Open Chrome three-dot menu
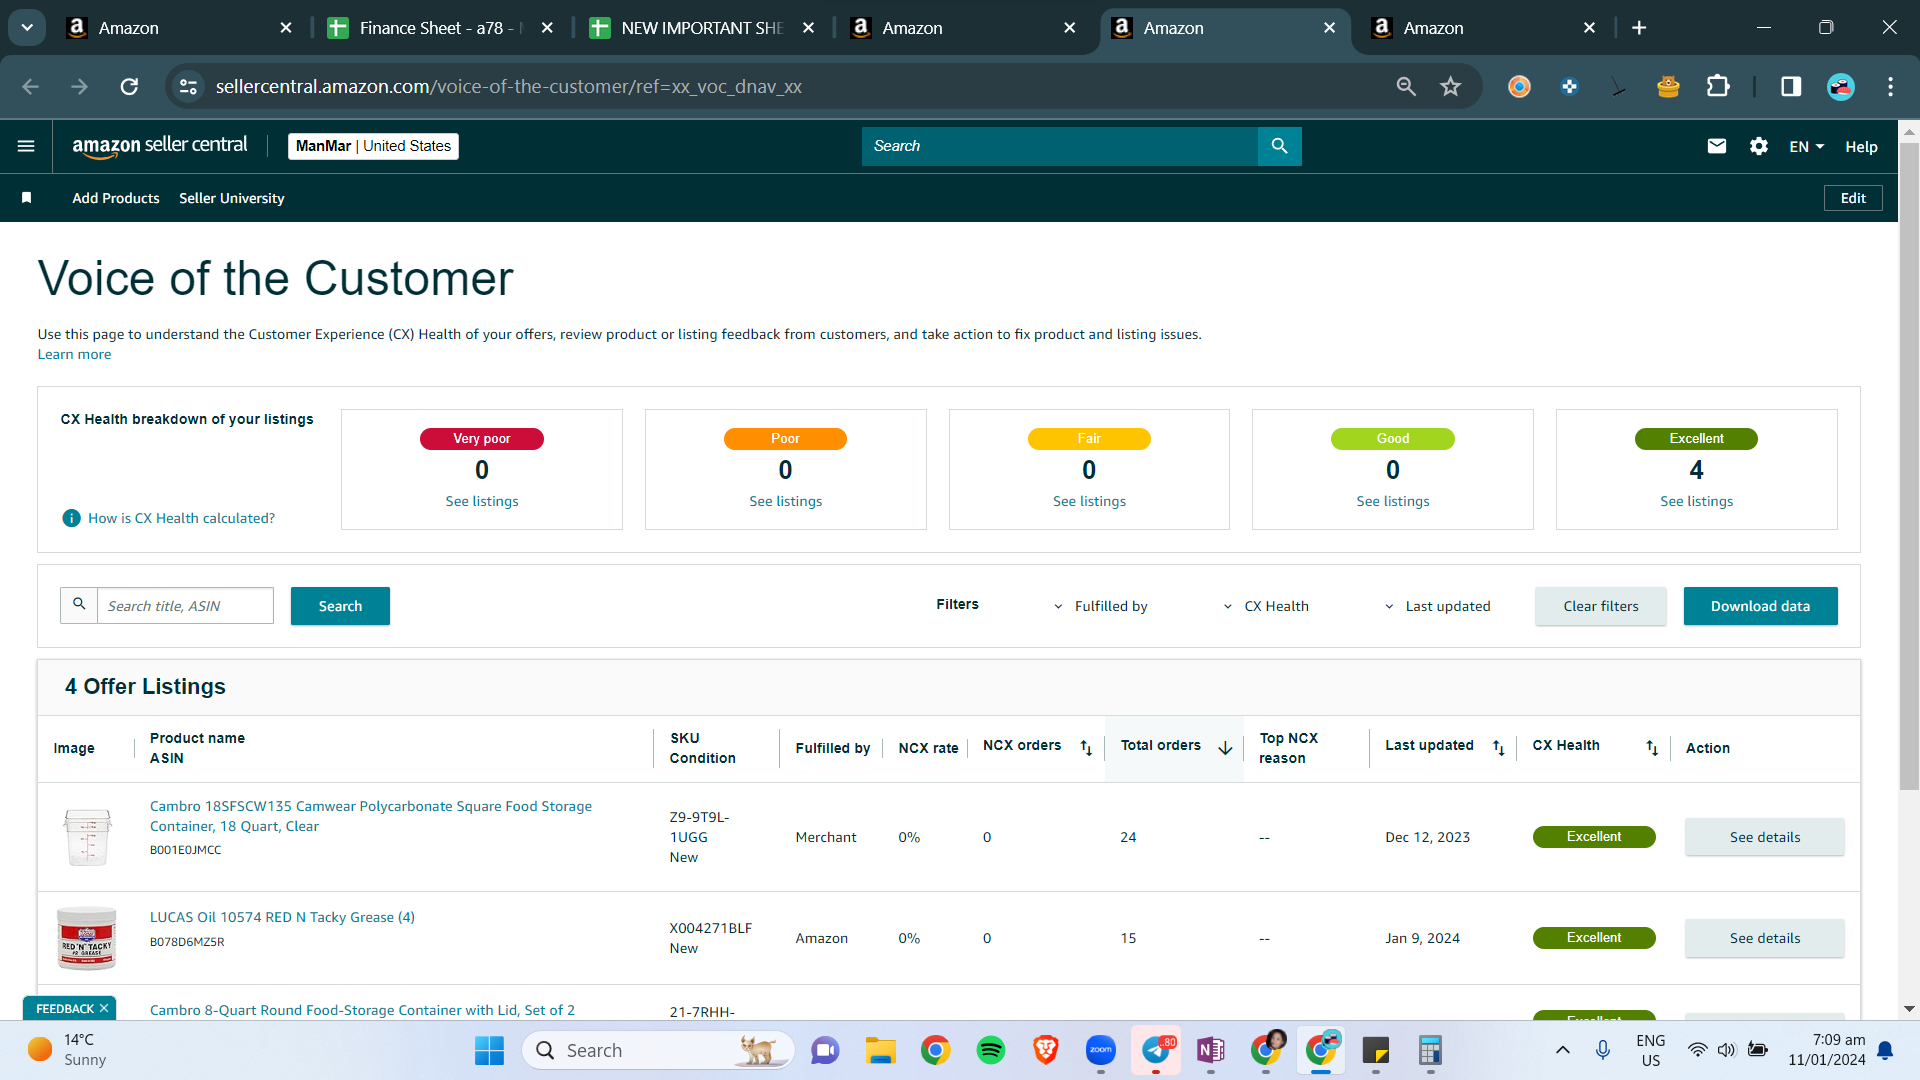The height and width of the screenshot is (1080, 1920). click(x=1890, y=87)
